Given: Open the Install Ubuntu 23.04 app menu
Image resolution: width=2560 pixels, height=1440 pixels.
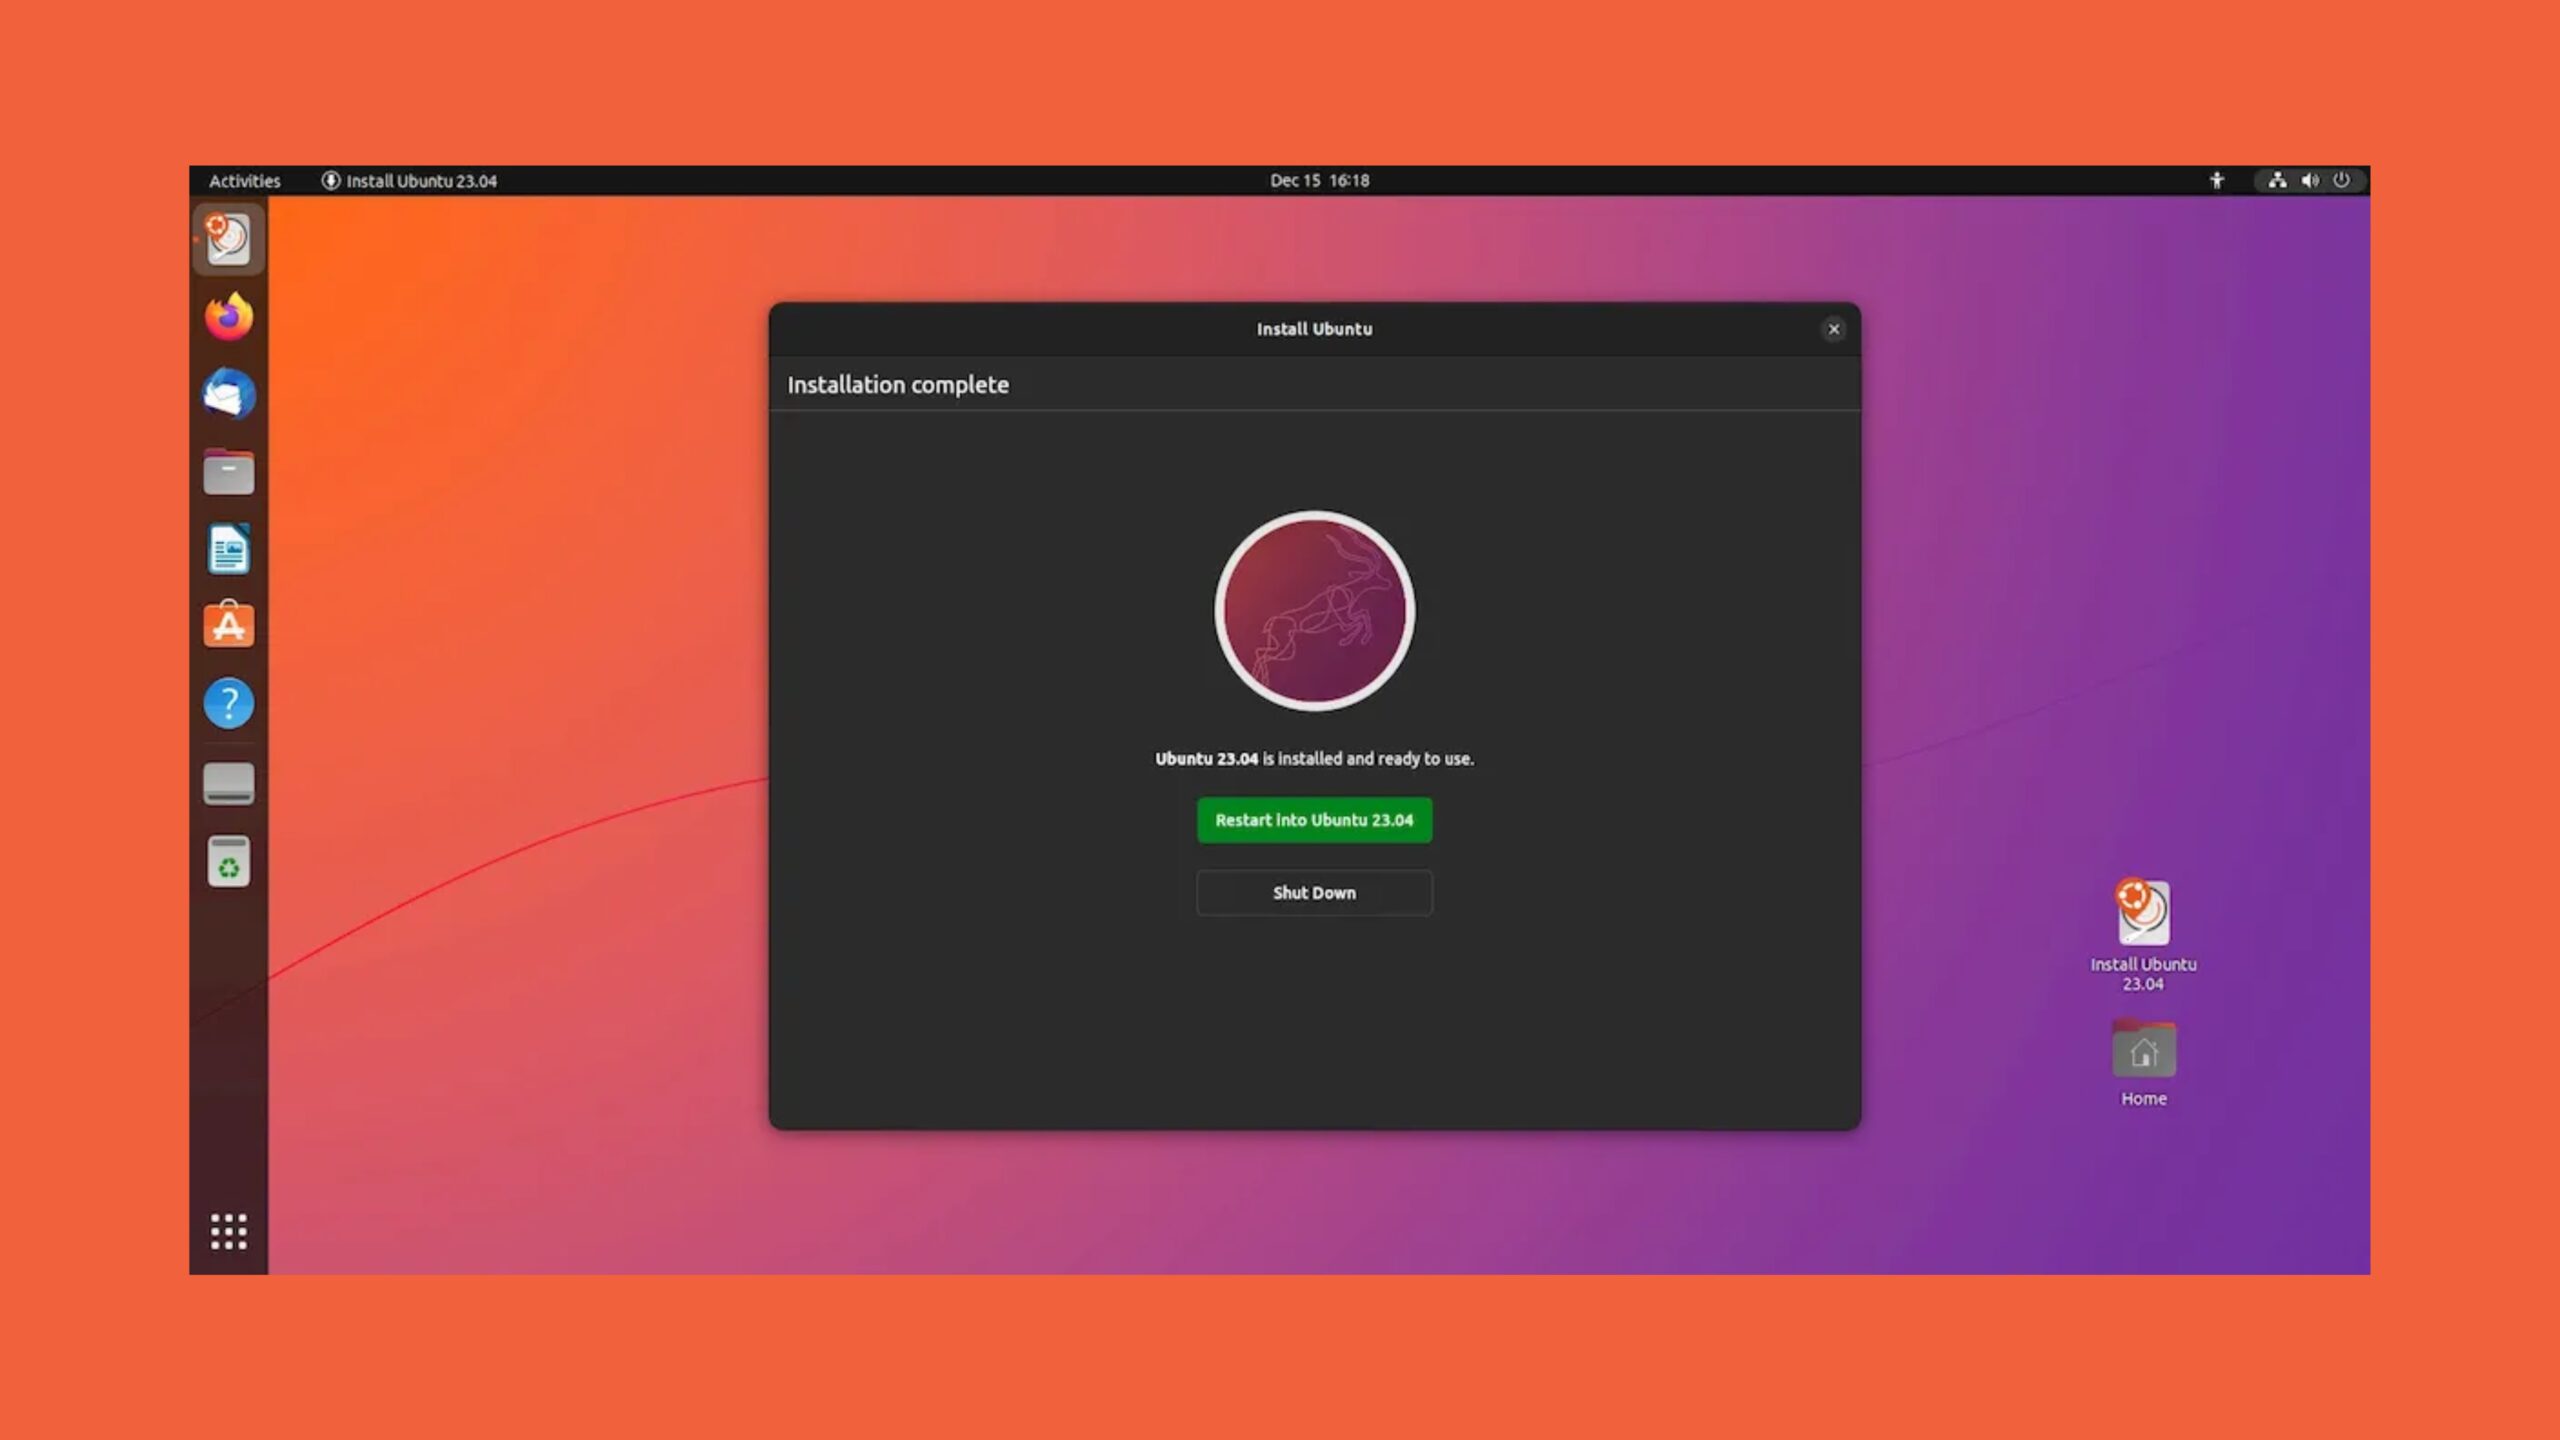Looking at the screenshot, I should tap(409, 181).
